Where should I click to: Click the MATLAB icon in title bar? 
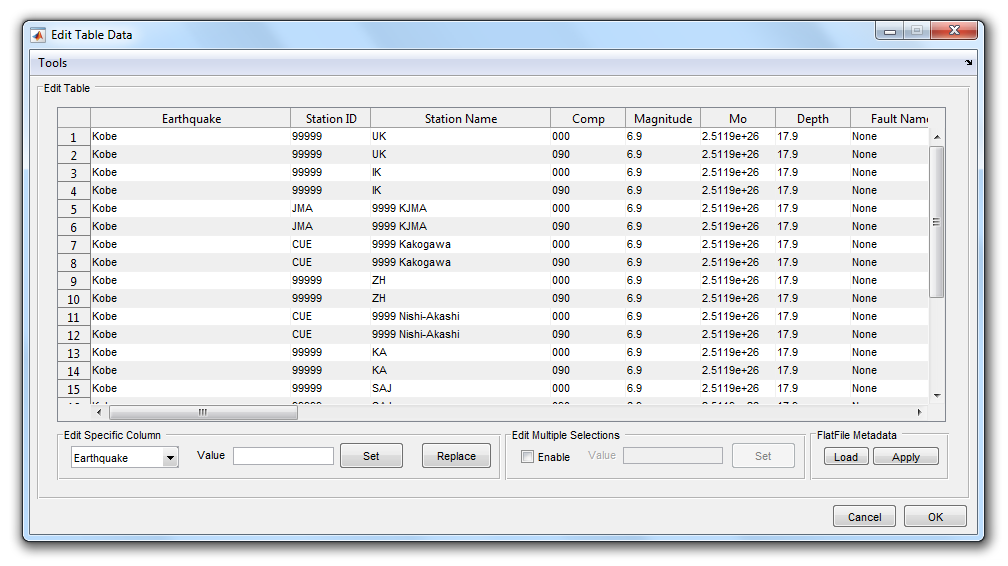coord(39,35)
